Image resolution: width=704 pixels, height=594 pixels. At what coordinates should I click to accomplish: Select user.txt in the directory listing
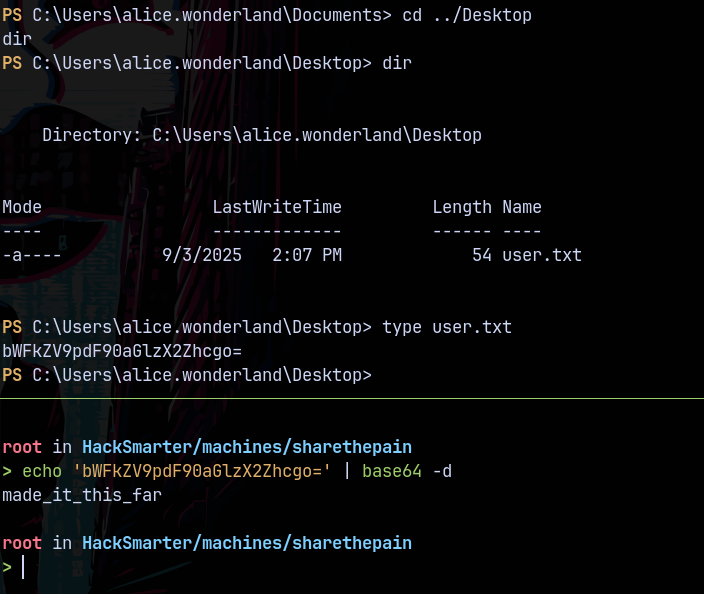point(541,255)
